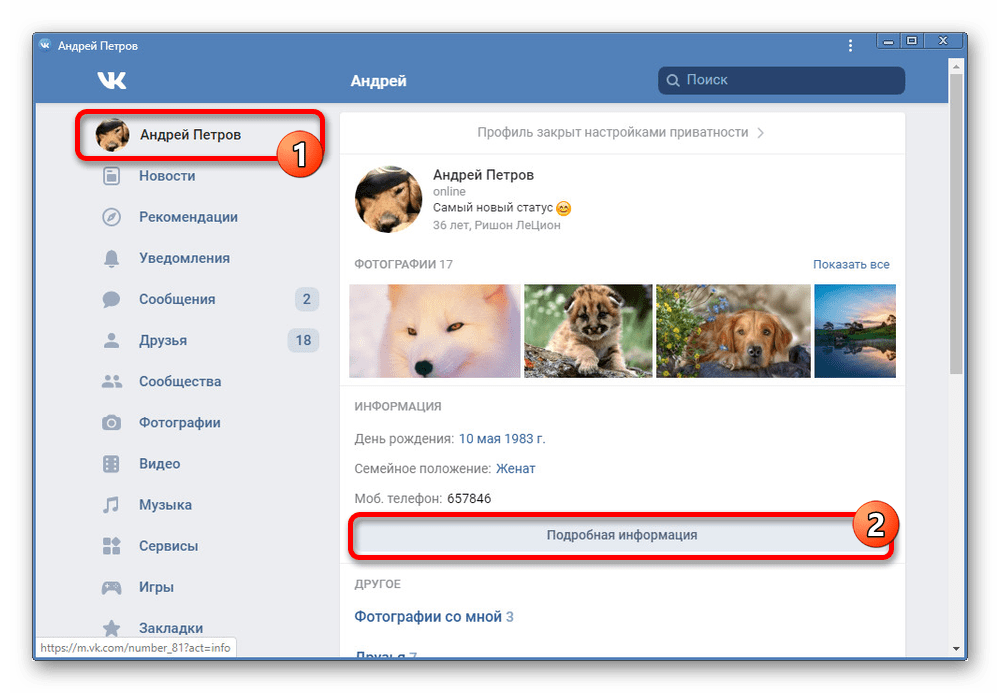Viewport: 1000px width, 693px height.
Task: Click the vertical scrollbar thumb
Action: pyautogui.click(x=955, y=223)
